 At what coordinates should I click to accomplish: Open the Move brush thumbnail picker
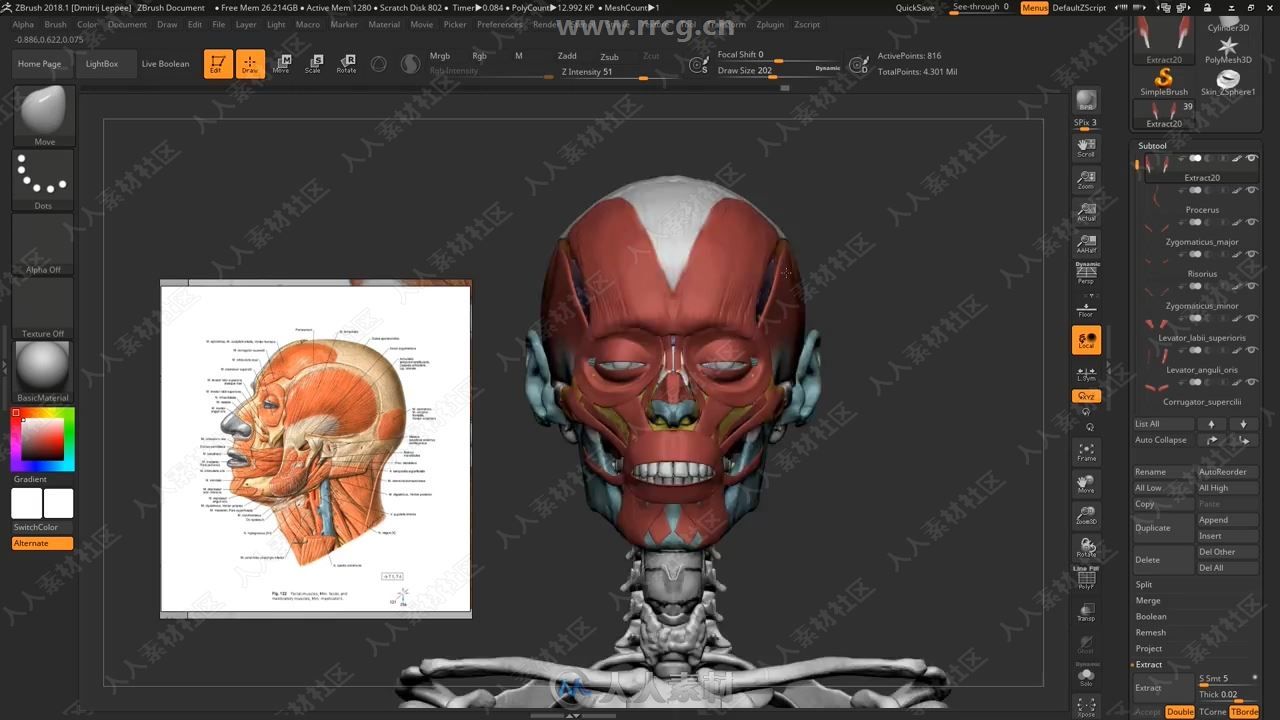[44, 117]
